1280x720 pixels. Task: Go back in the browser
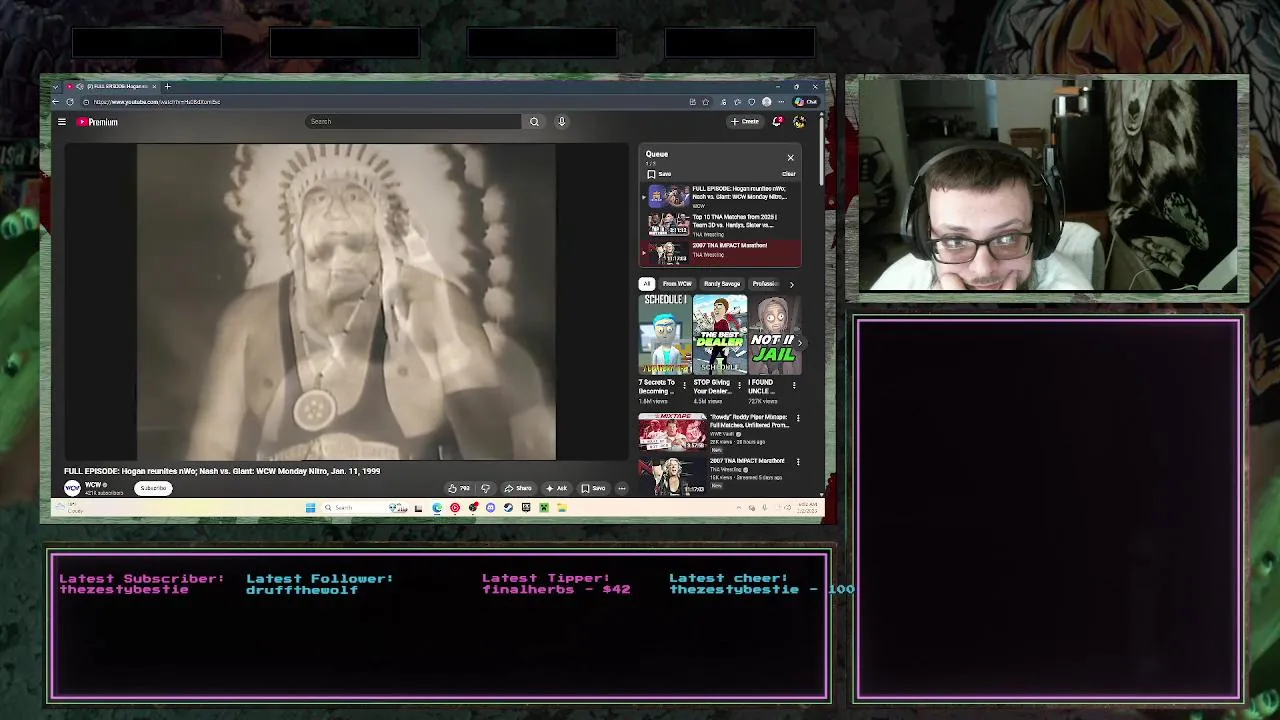(55, 101)
